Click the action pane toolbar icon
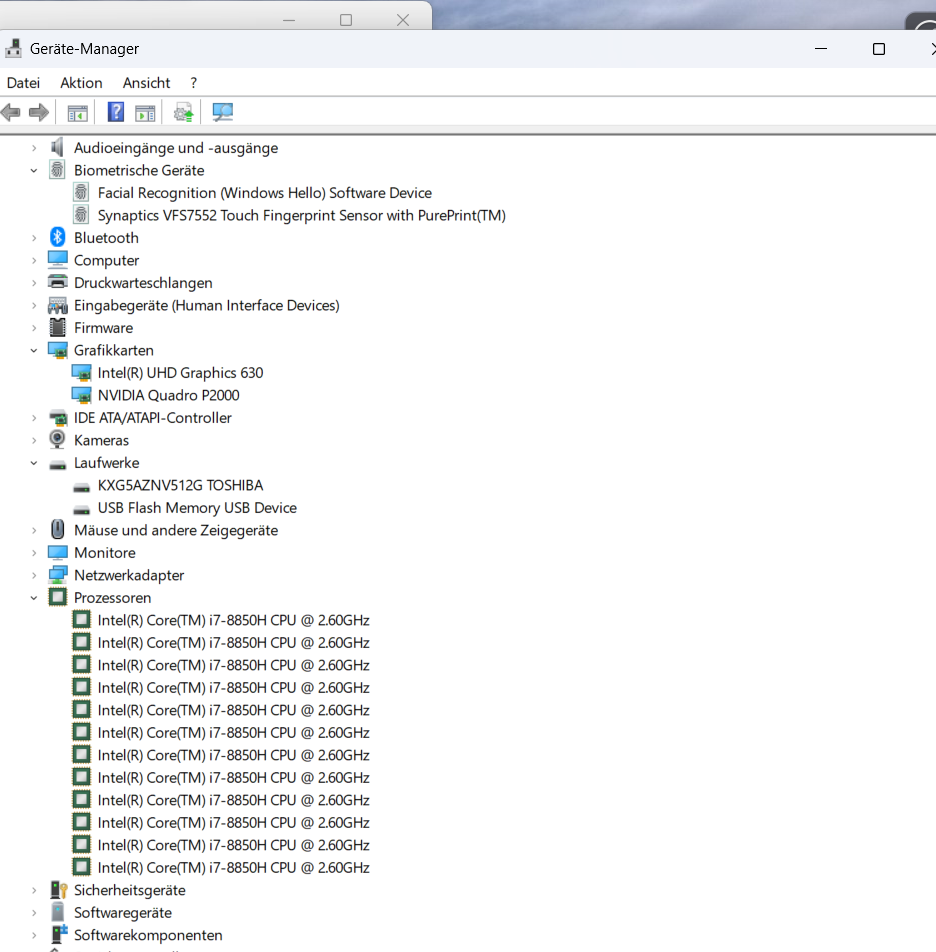The height and width of the screenshot is (952, 936). coord(145,113)
